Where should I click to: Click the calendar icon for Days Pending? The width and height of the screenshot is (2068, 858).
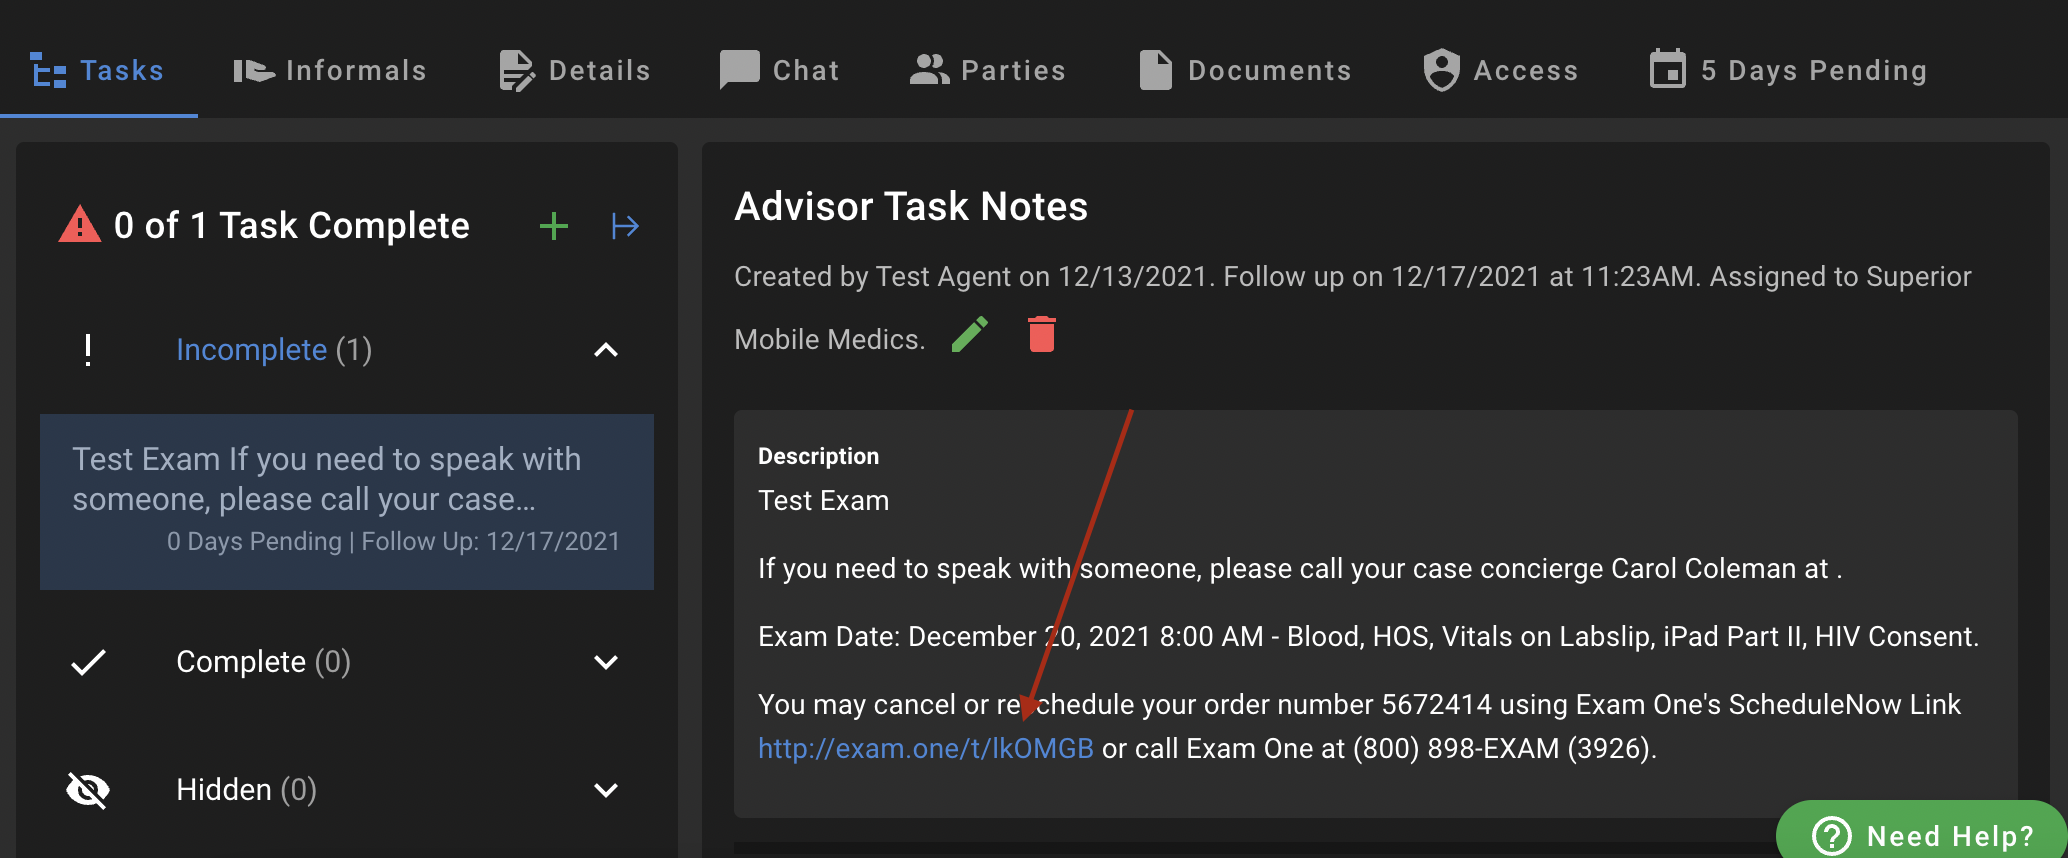pyautogui.click(x=1667, y=70)
